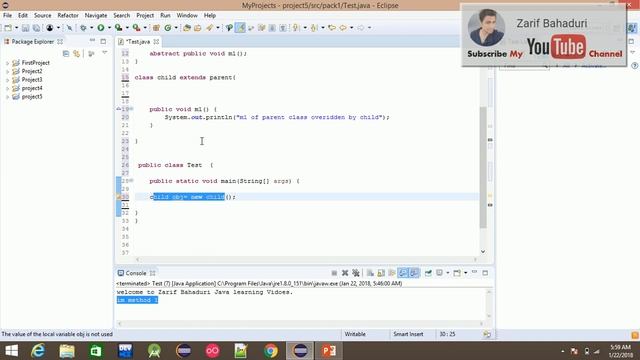Viewport: 640px width, 360px height.
Task: Expand the FirstProject tree node
Action: tap(7, 63)
